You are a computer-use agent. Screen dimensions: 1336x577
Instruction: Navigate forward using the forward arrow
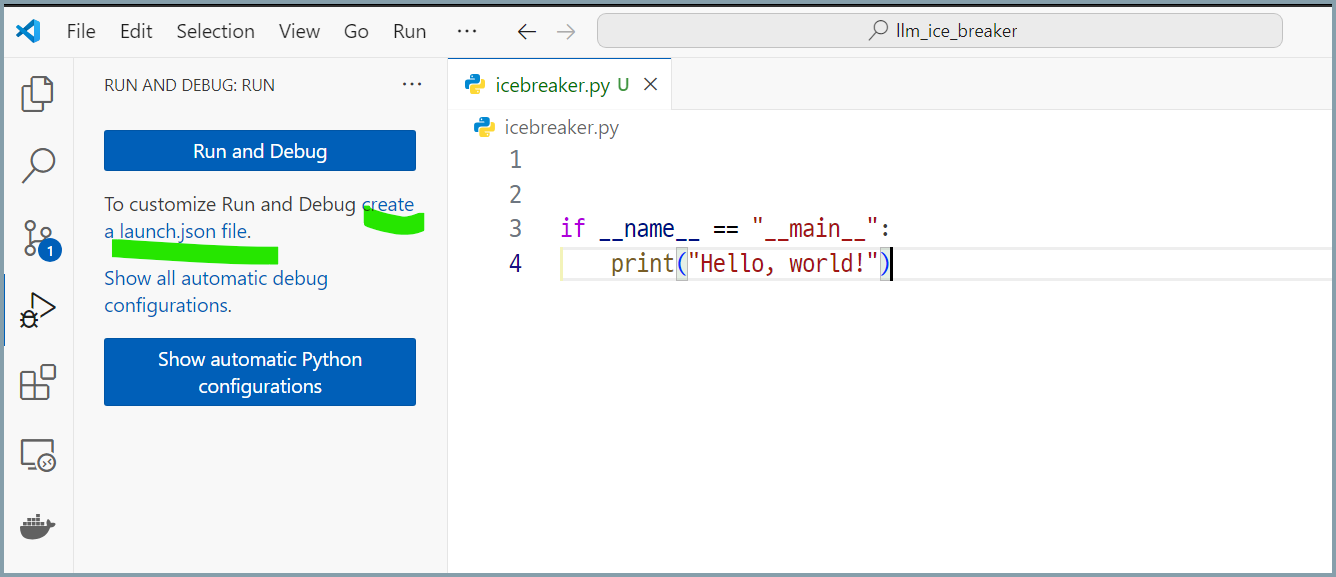coord(566,31)
